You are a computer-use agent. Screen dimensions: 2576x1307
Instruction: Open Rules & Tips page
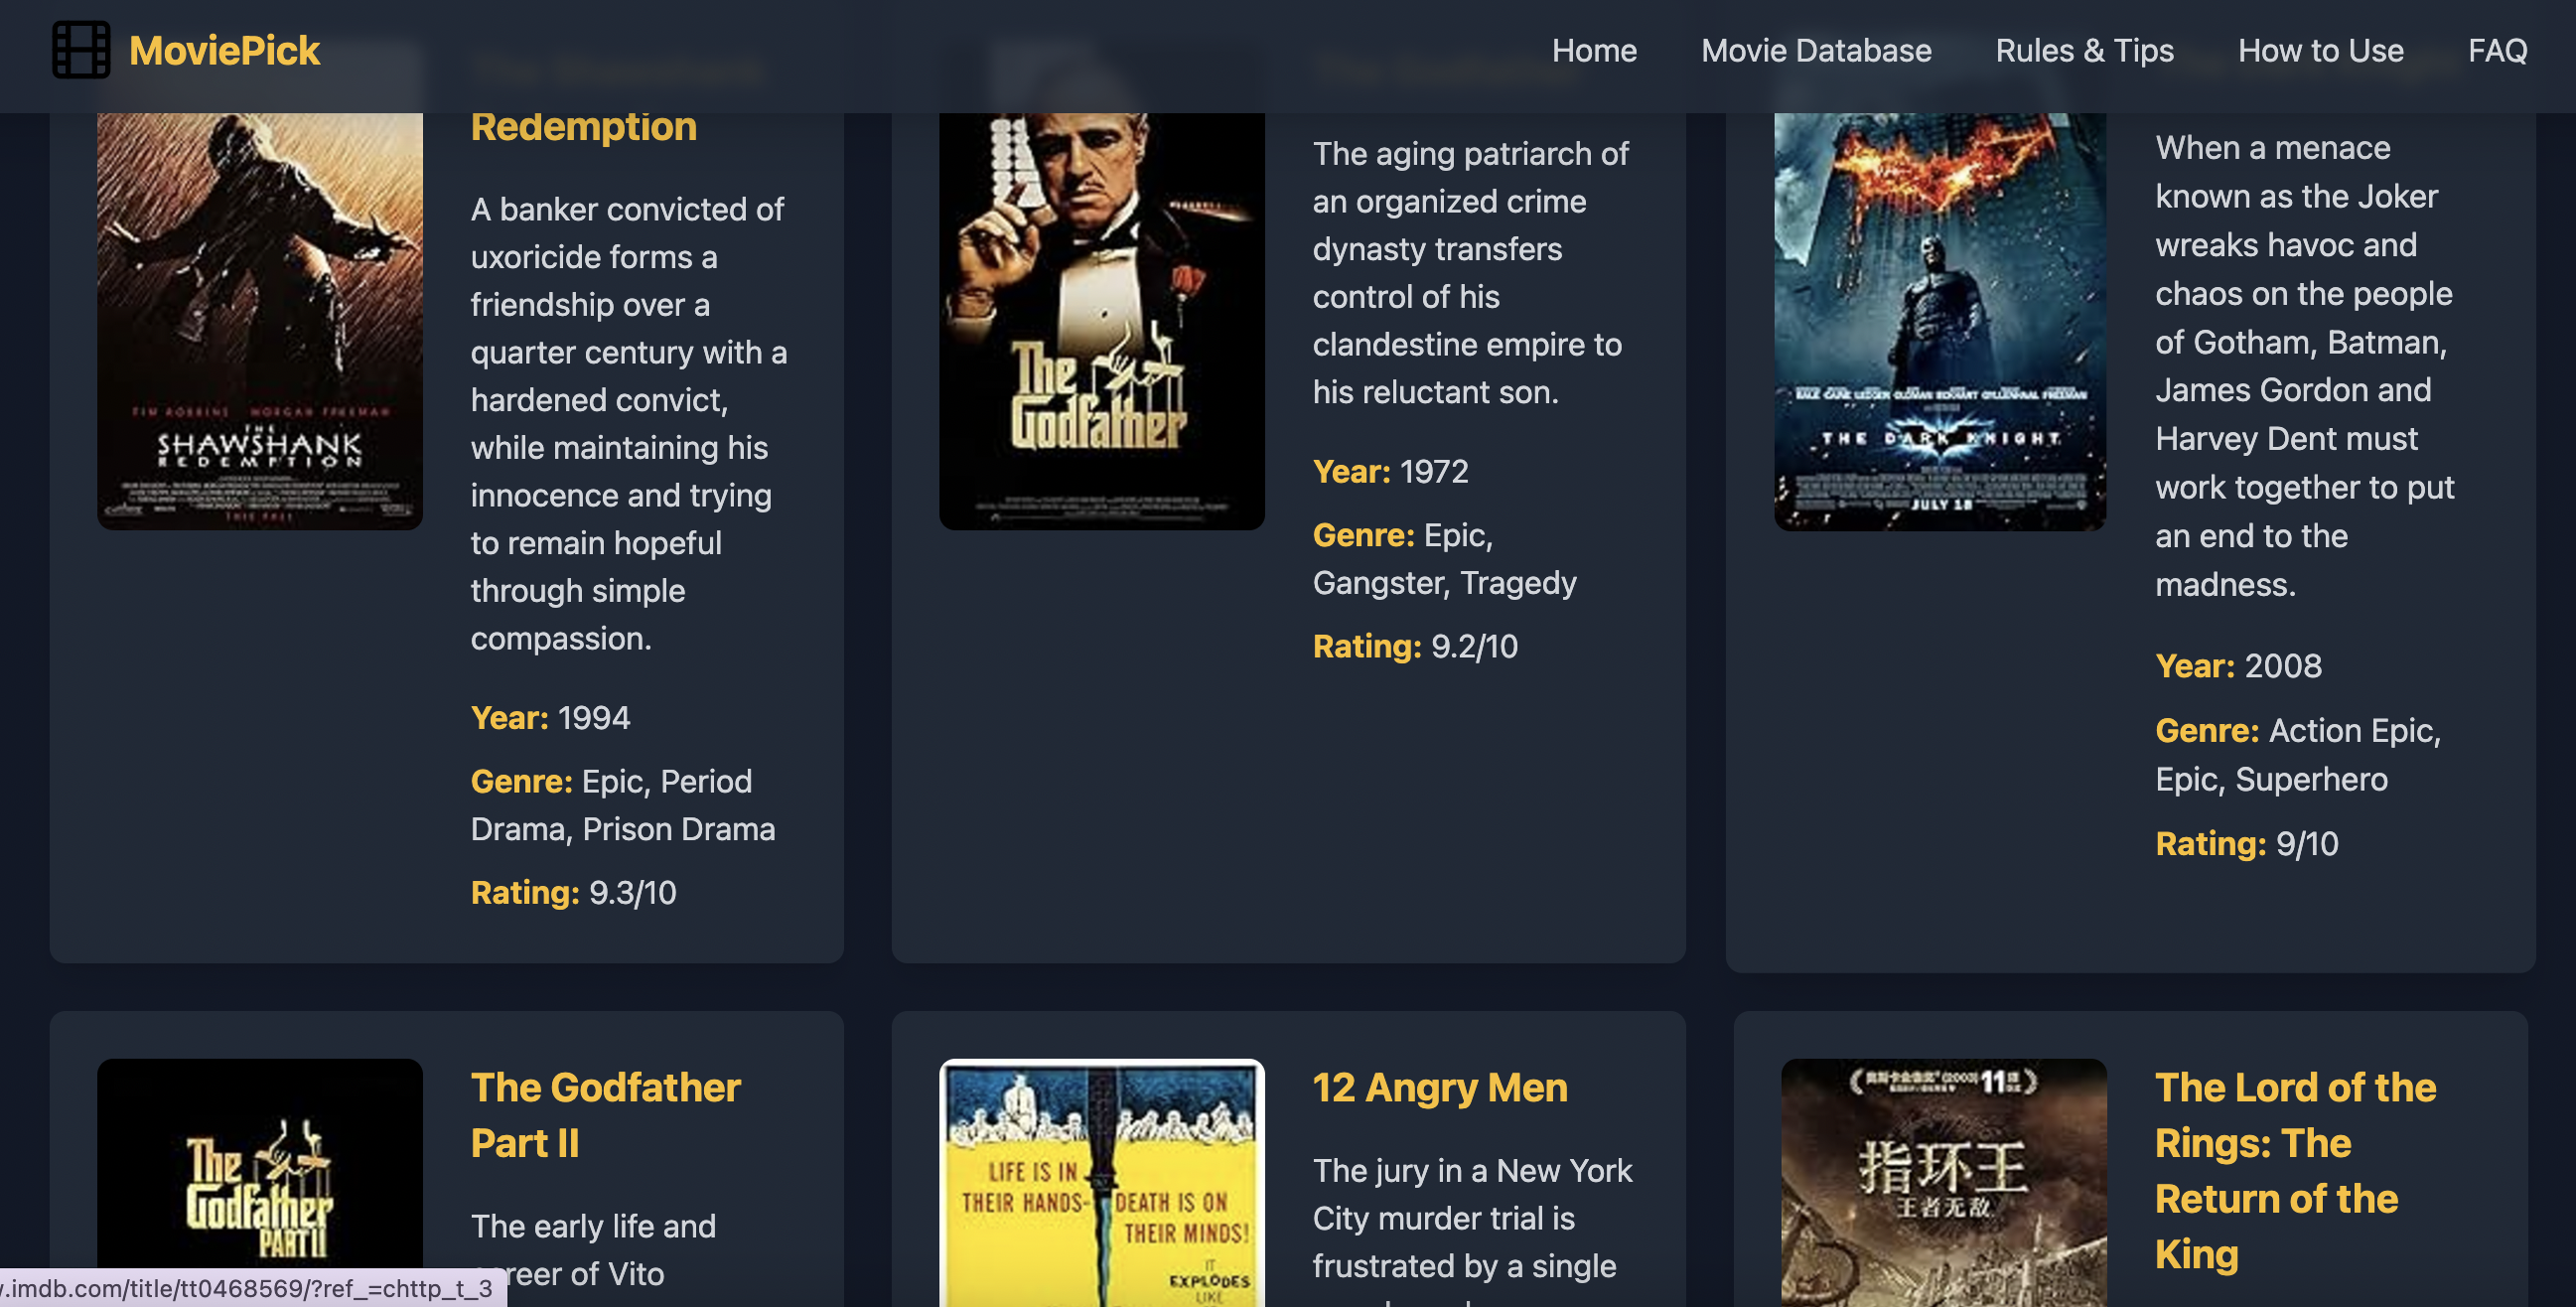(2084, 50)
